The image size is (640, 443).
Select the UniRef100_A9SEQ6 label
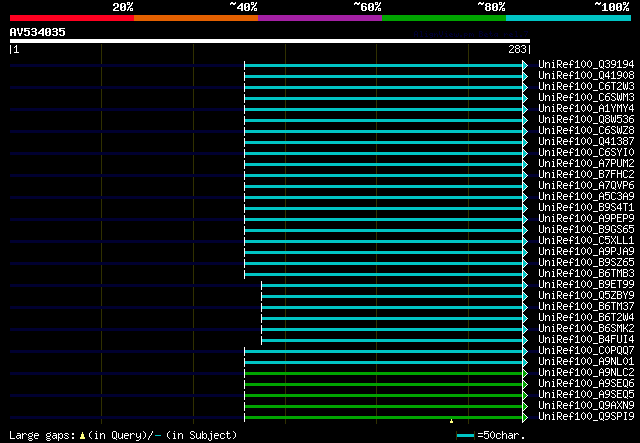[x=586, y=384]
